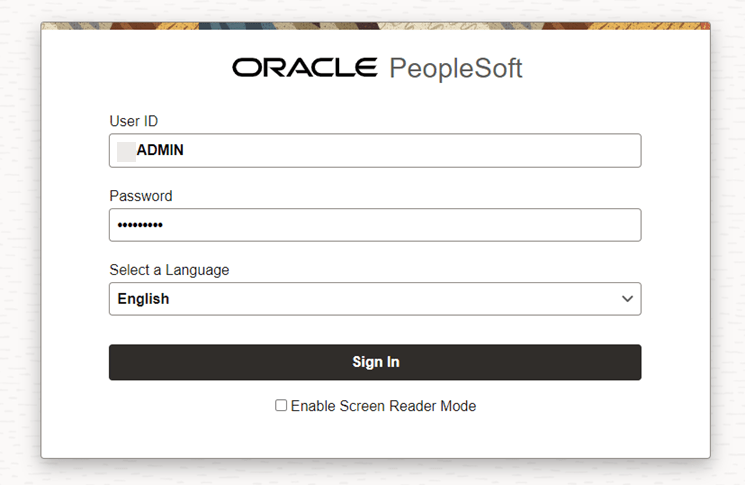
Task: Click the Password label
Action: click(x=140, y=196)
